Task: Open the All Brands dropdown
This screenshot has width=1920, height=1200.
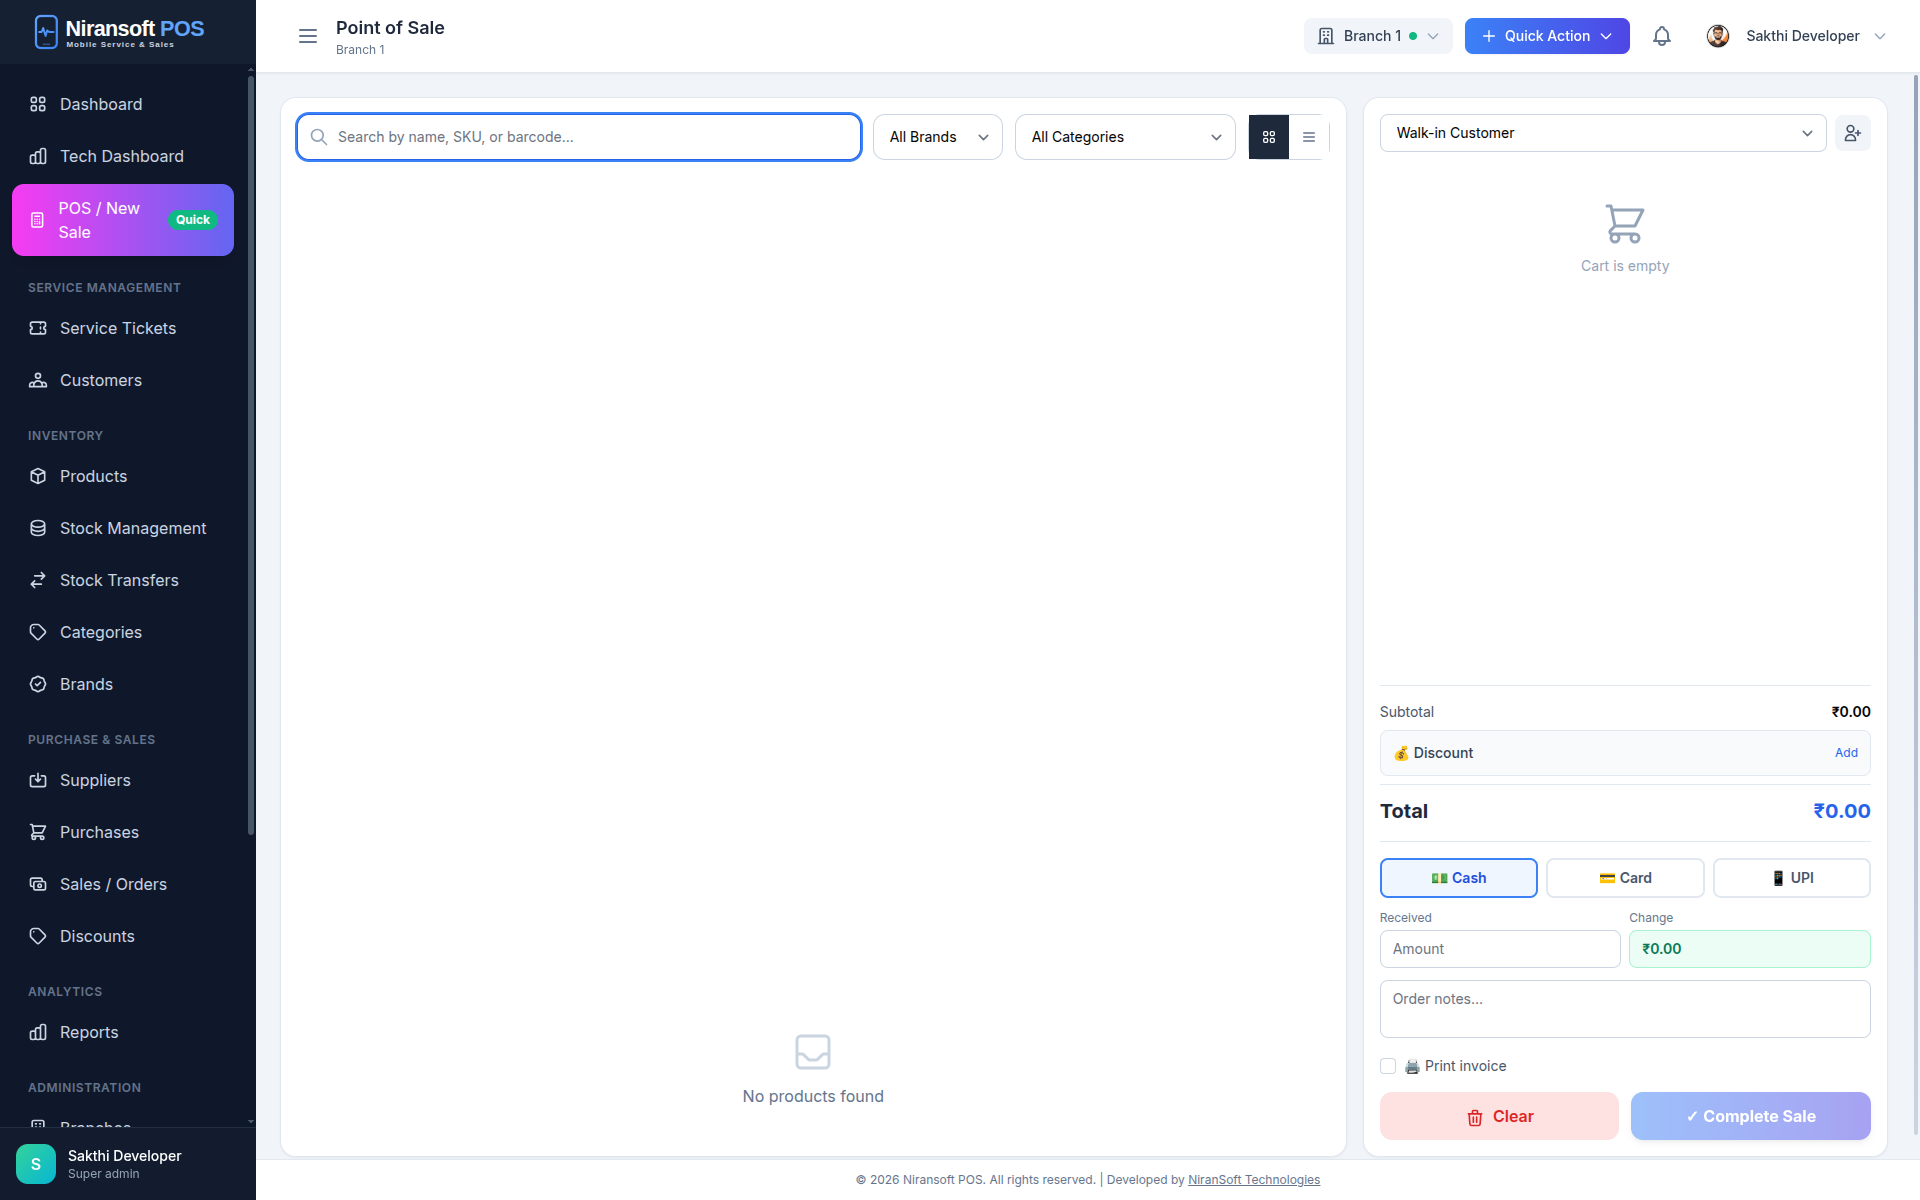Action: [937, 137]
